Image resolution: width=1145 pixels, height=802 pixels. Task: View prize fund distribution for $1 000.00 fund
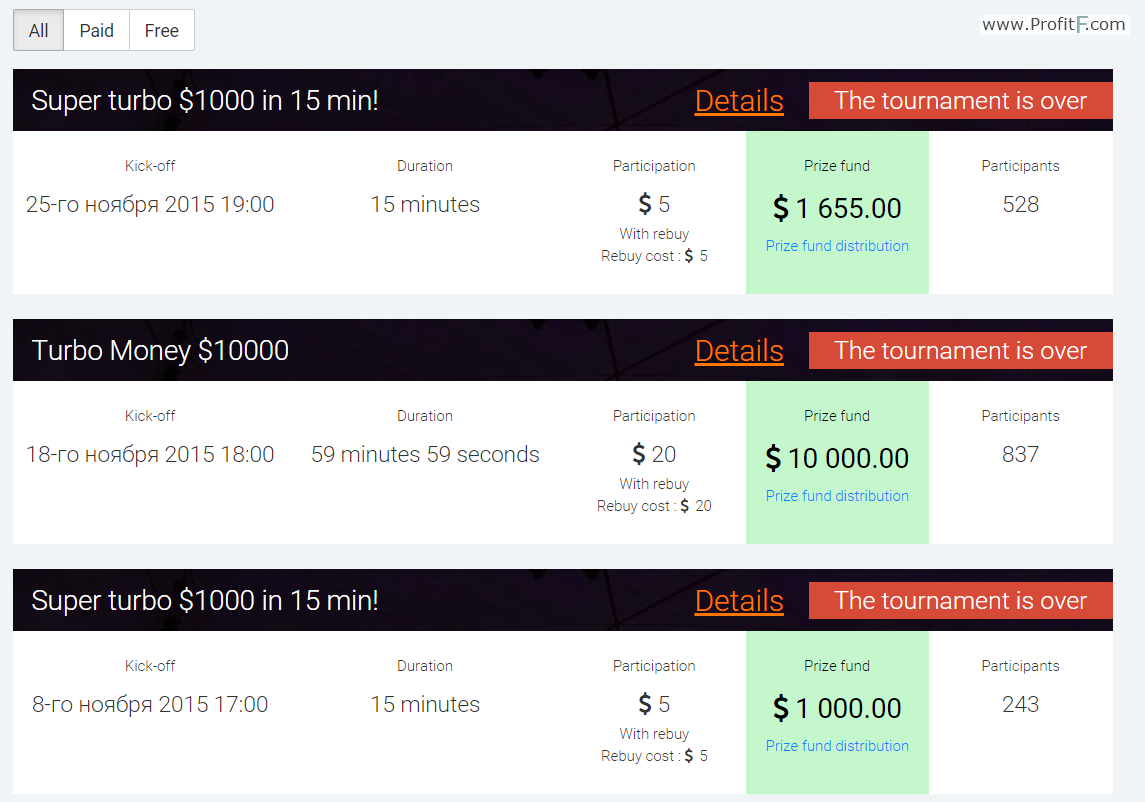tap(837, 746)
